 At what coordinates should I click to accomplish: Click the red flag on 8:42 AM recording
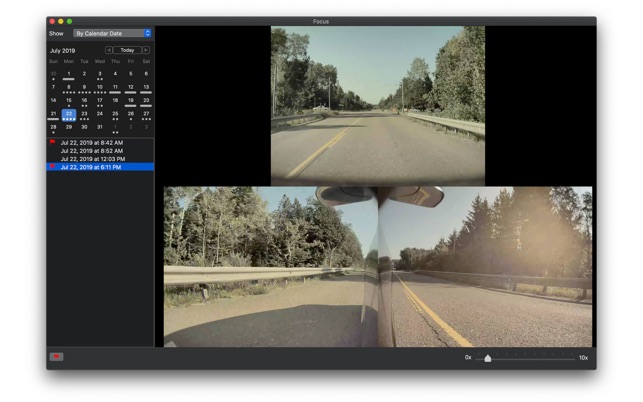(x=53, y=143)
